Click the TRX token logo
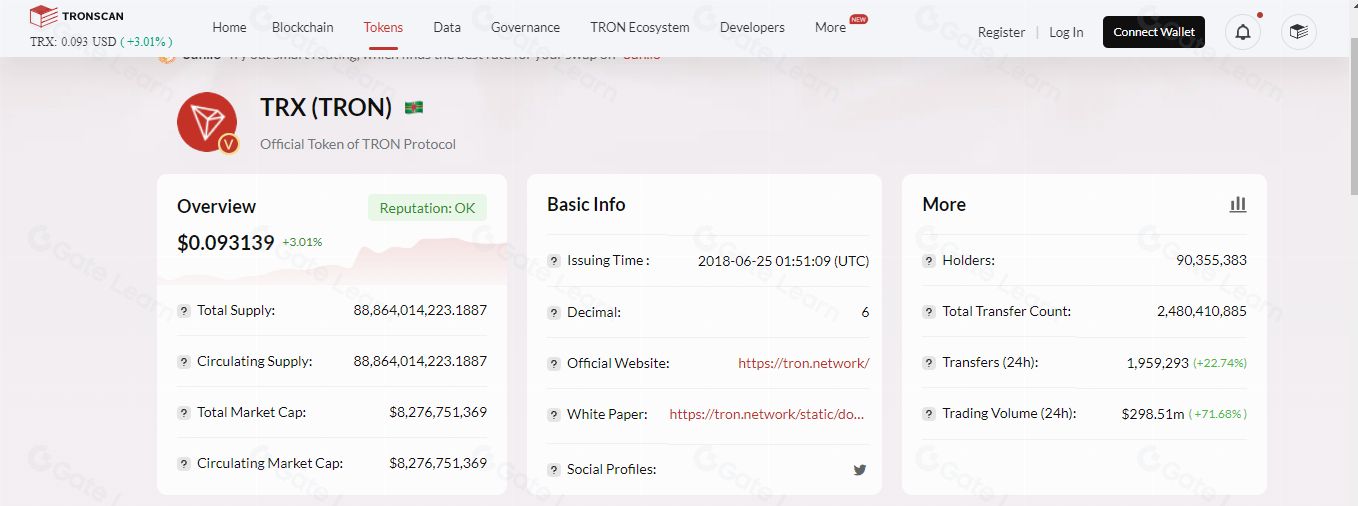1358x506 pixels. pos(207,122)
